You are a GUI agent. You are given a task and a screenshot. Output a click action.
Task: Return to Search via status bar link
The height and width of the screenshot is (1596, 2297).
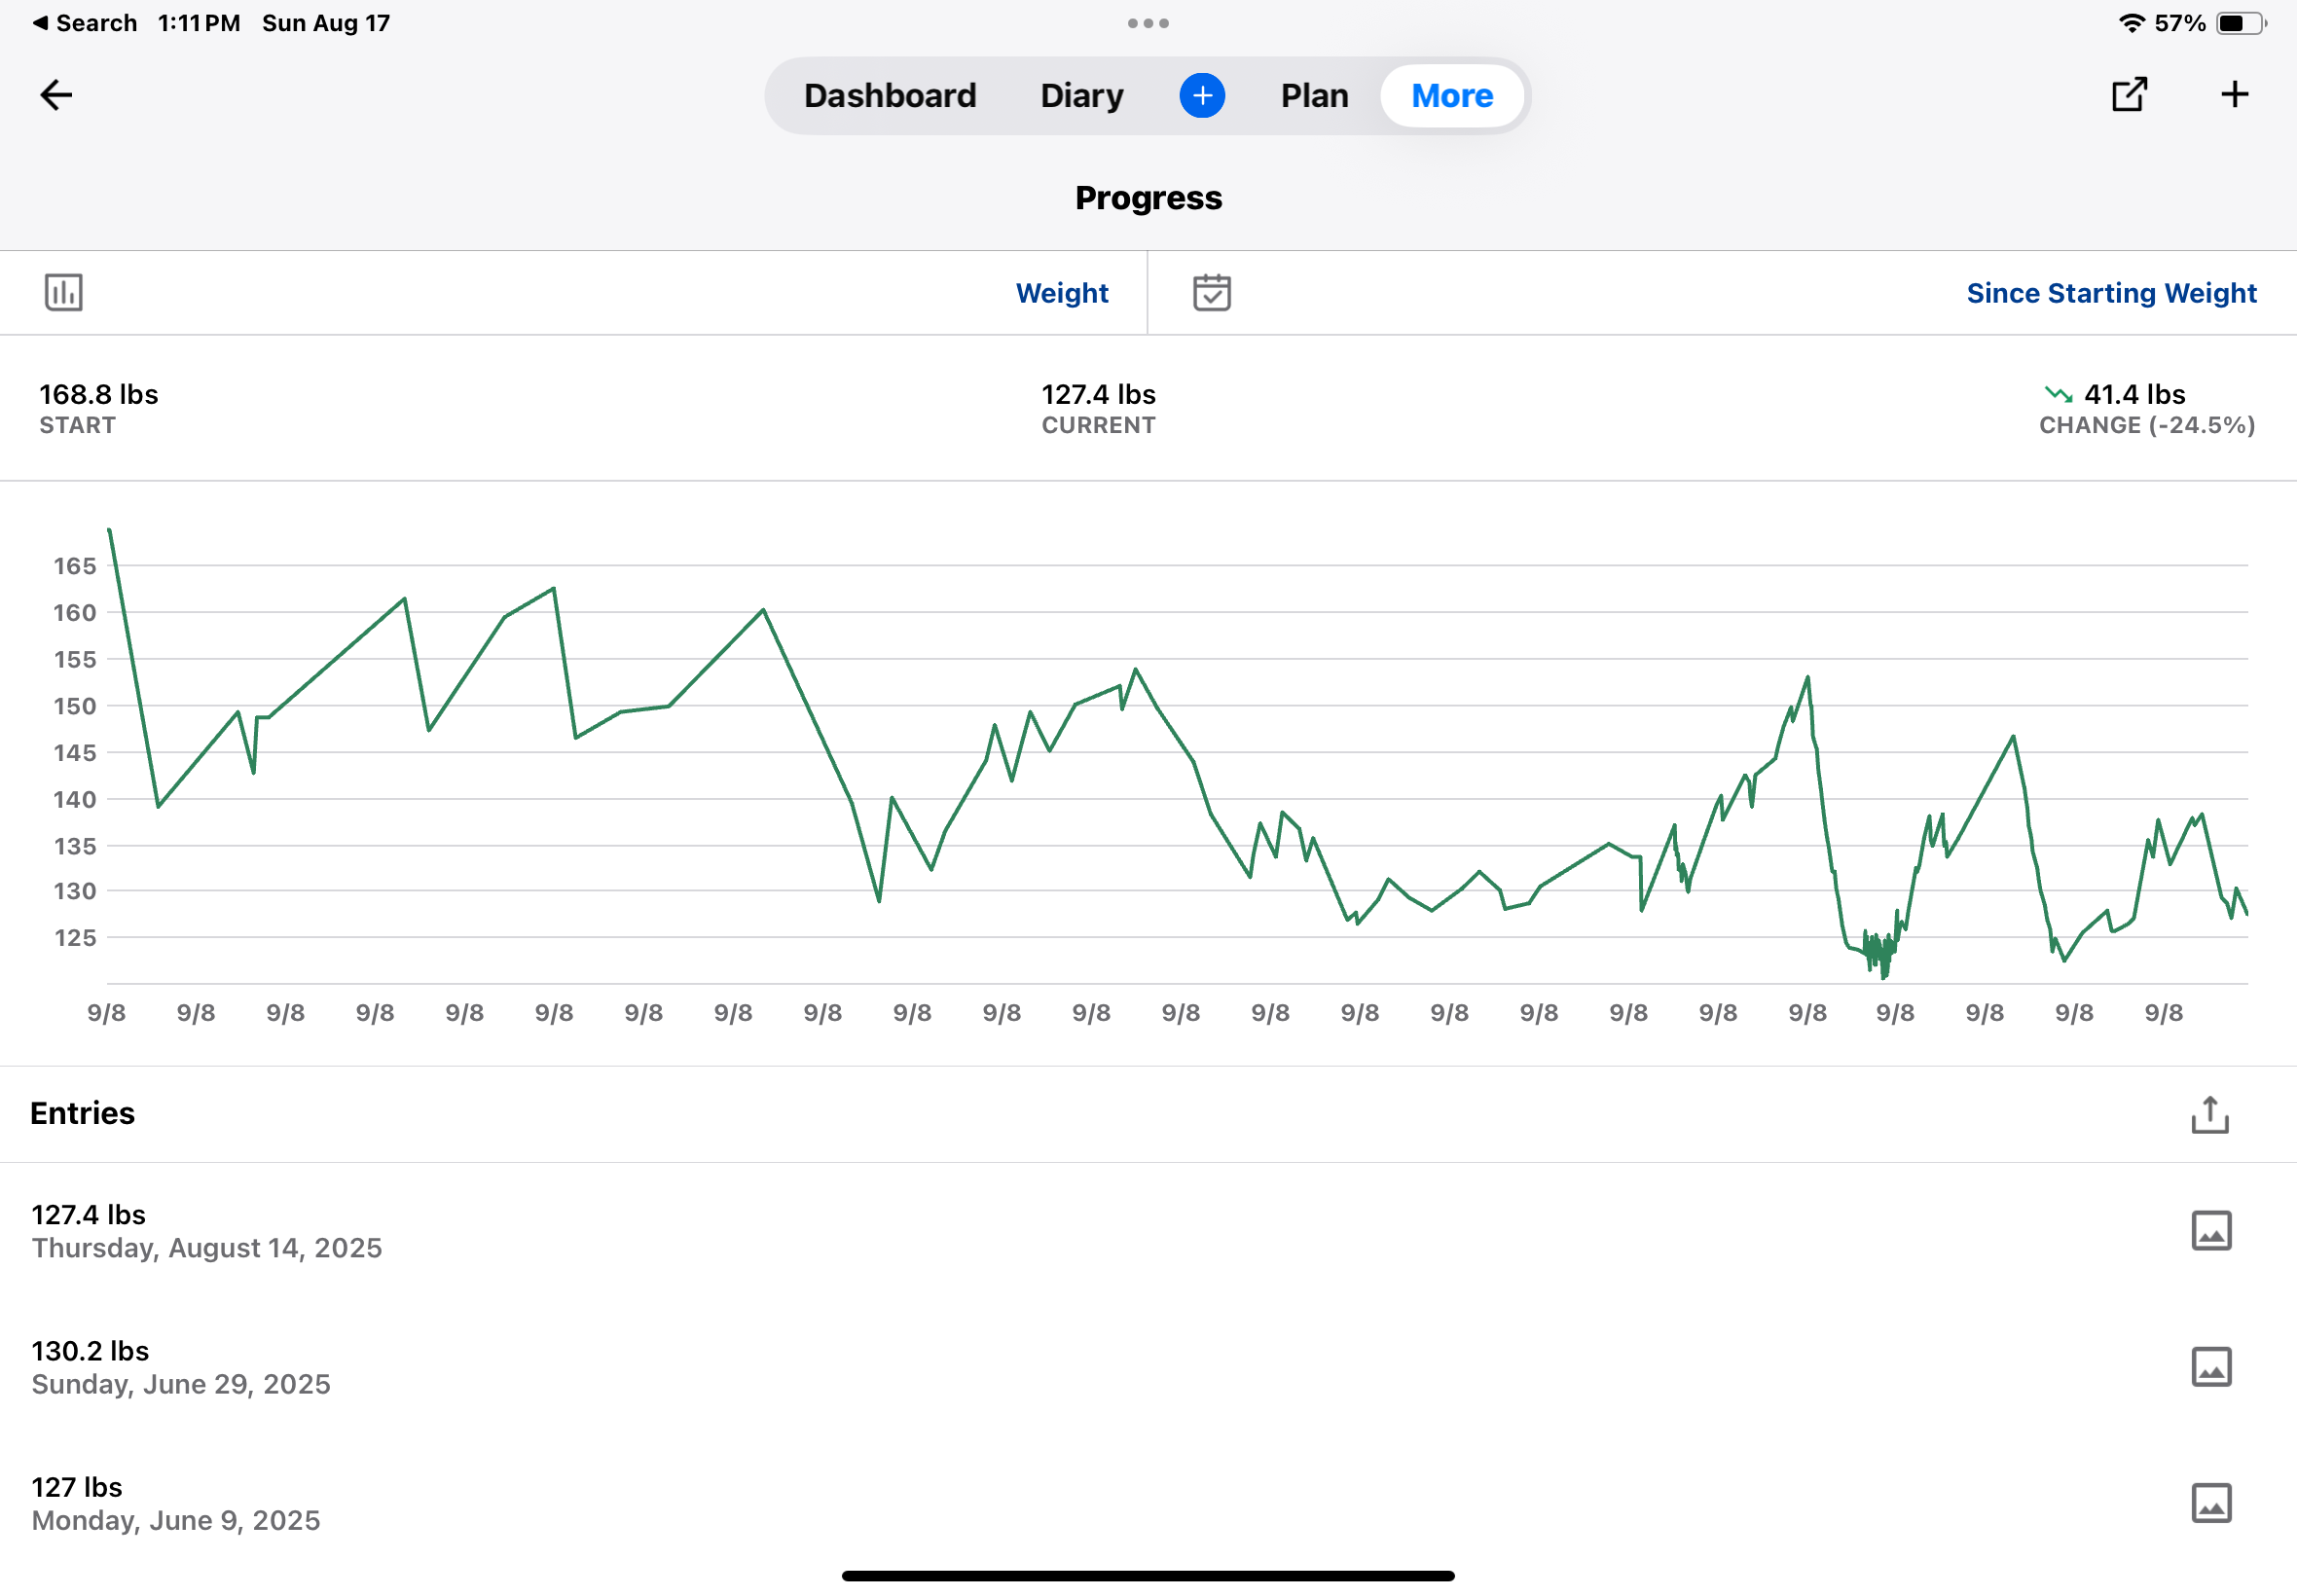click(85, 23)
